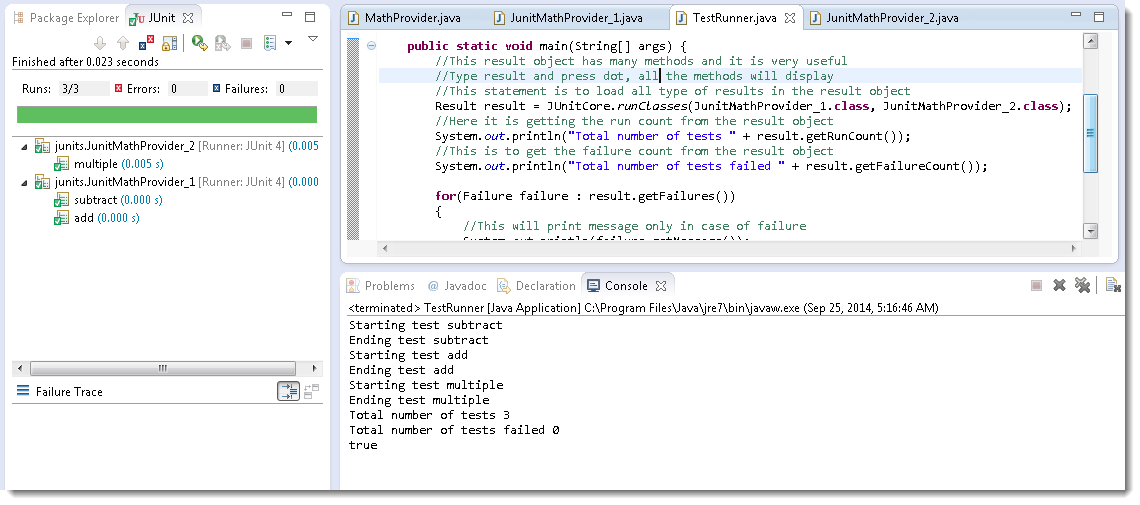Click the multiple test pass icon
This screenshot has height=505, width=1140.
(62, 164)
